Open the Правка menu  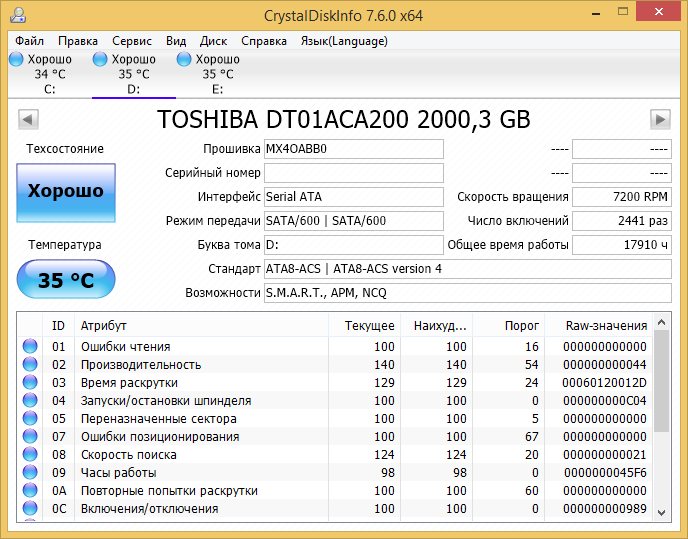coord(78,41)
